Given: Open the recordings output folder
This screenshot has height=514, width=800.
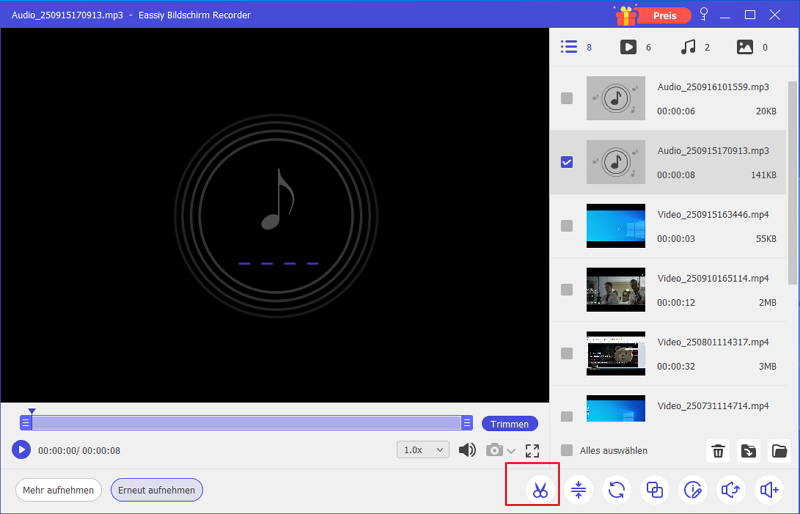Looking at the screenshot, I should [779, 451].
